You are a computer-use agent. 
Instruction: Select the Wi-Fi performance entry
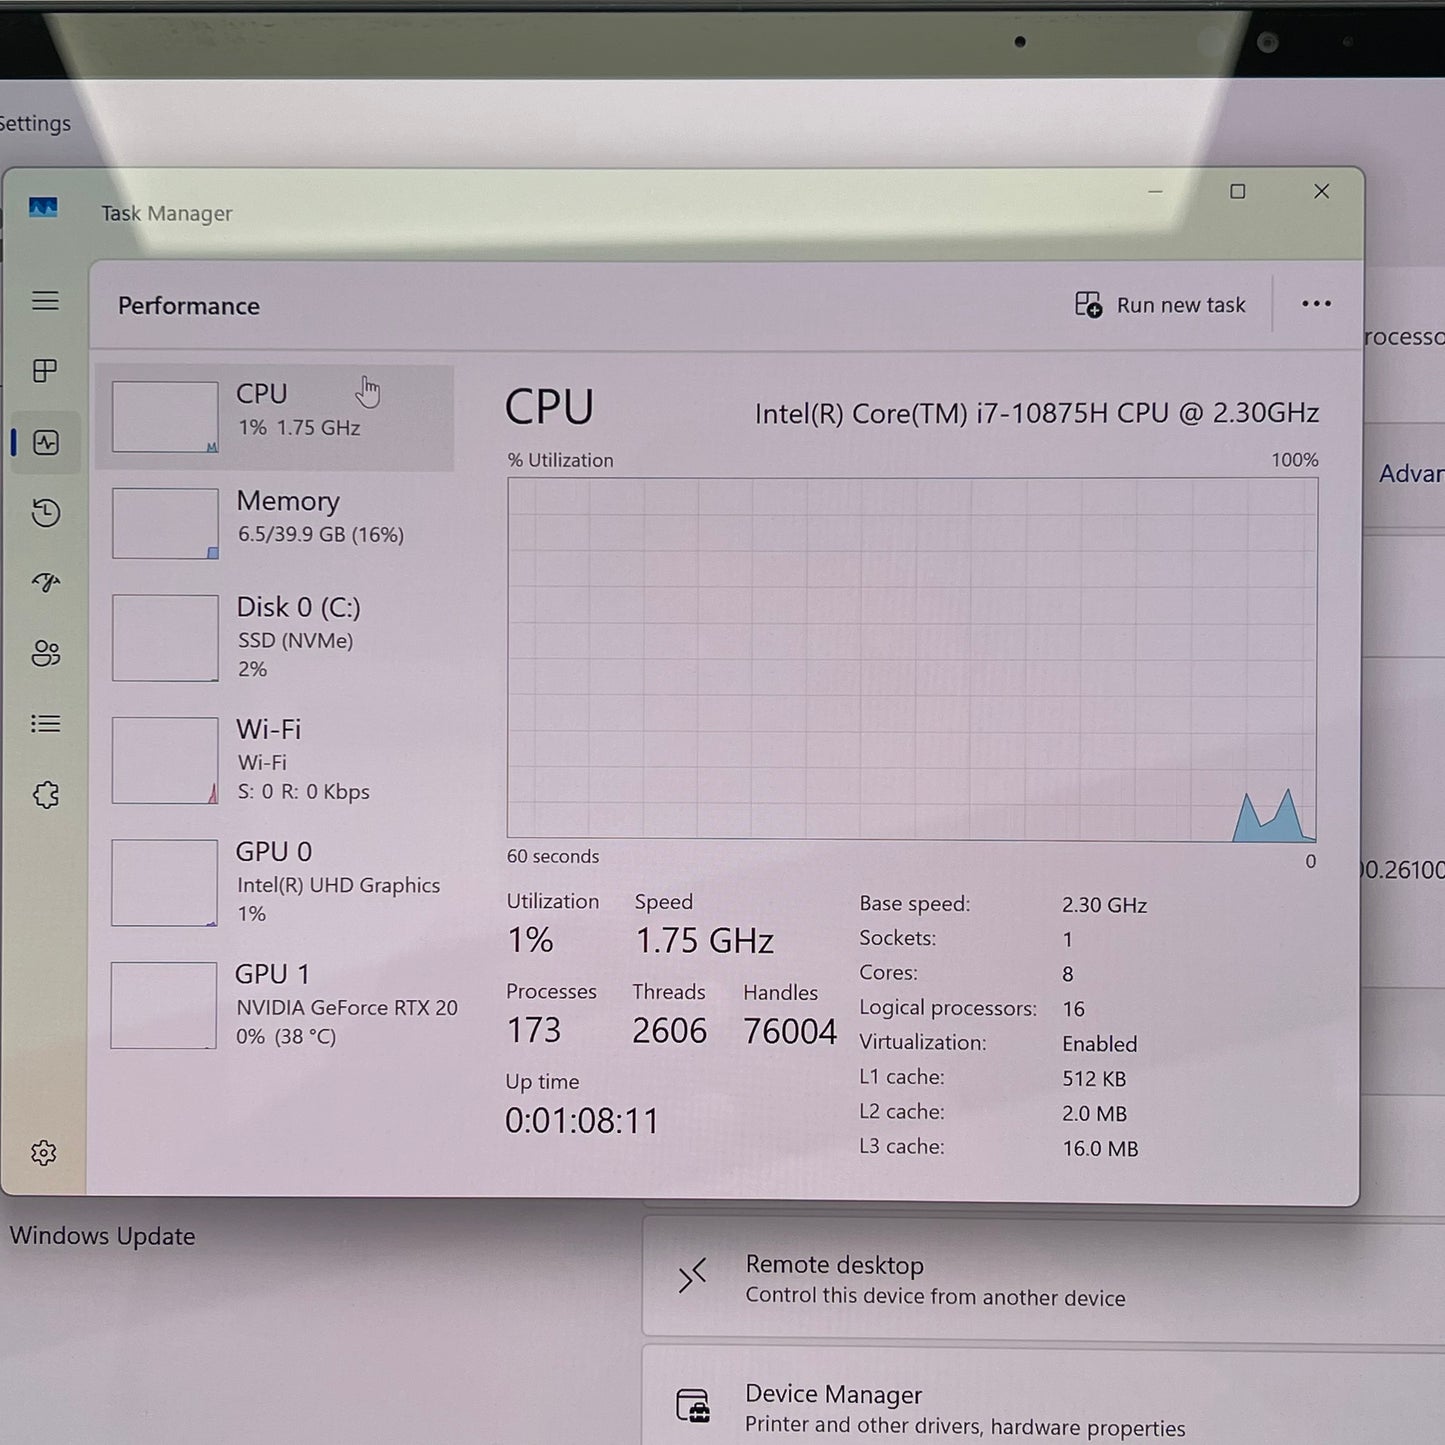pyautogui.click(x=275, y=760)
